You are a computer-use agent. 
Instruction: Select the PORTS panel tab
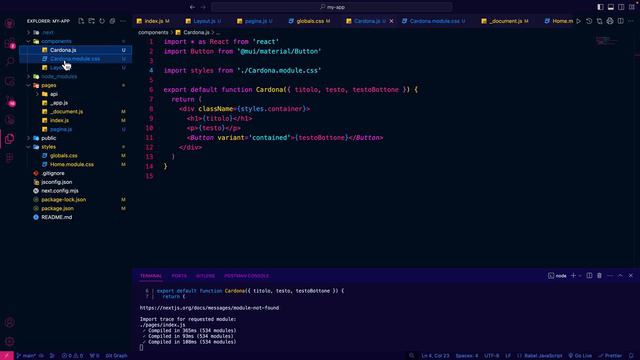179,276
